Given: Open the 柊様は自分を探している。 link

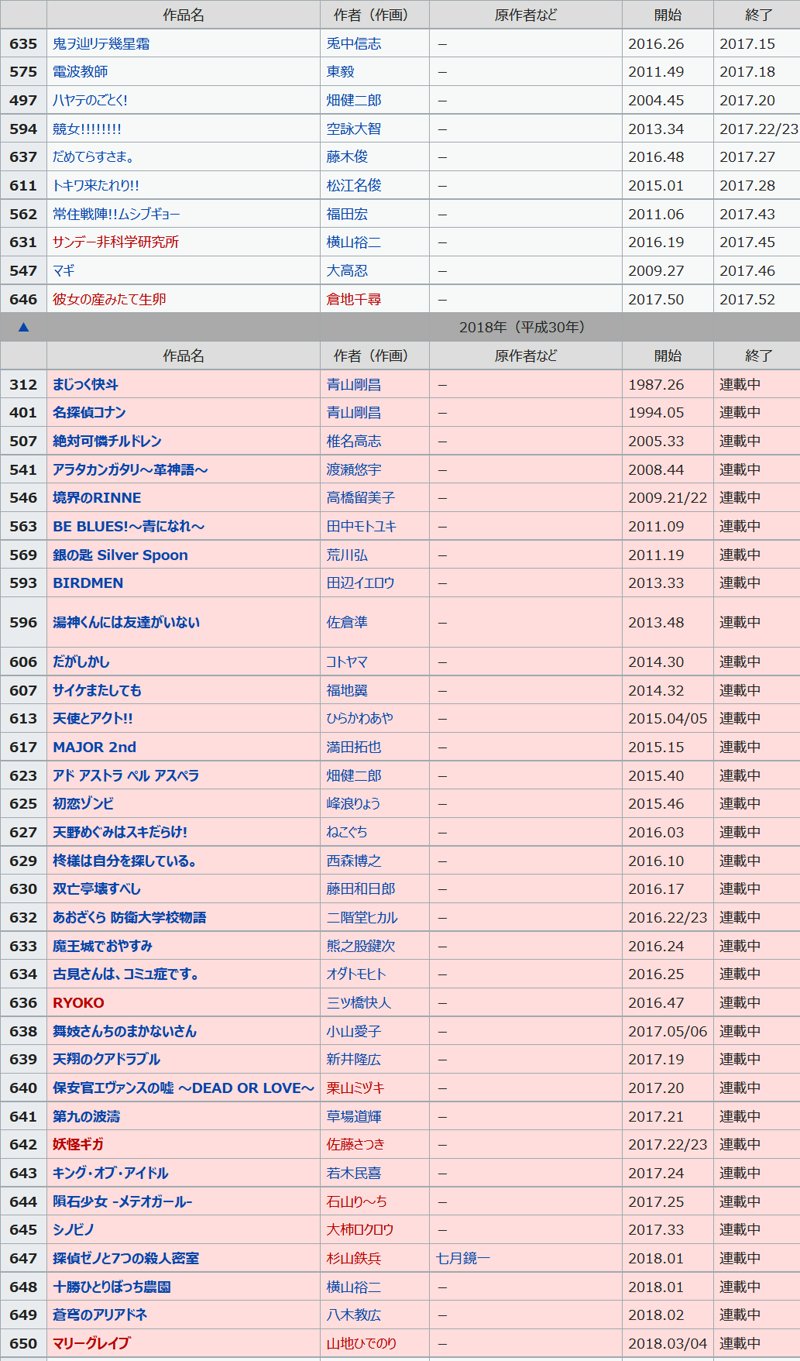Looking at the screenshot, I should tap(125, 860).
